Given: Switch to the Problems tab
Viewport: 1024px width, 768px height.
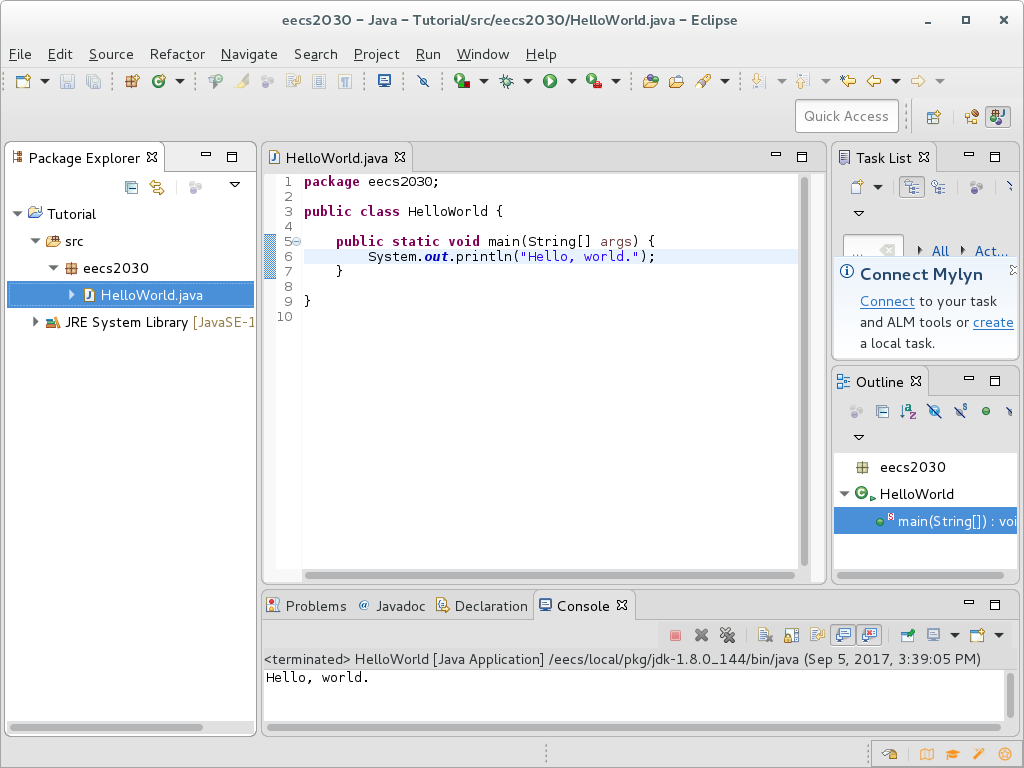Looking at the screenshot, I should pos(307,606).
